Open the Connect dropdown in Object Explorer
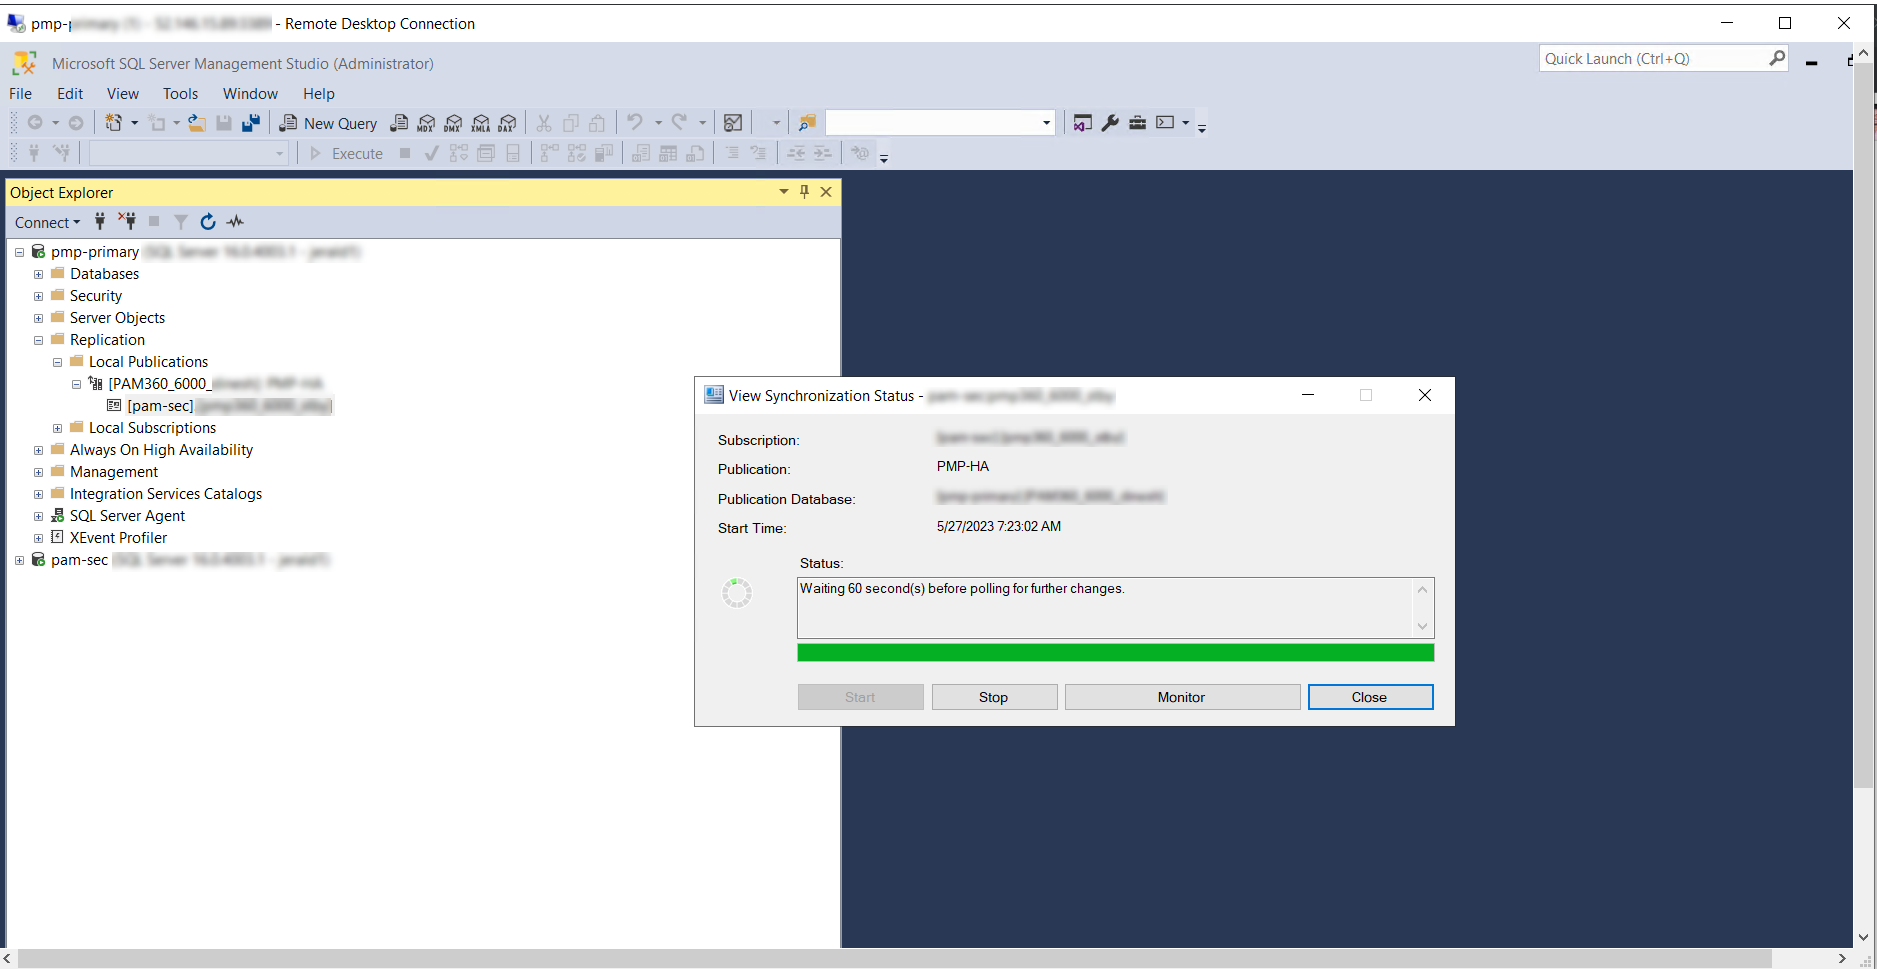This screenshot has width=1877, height=969. click(47, 222)
